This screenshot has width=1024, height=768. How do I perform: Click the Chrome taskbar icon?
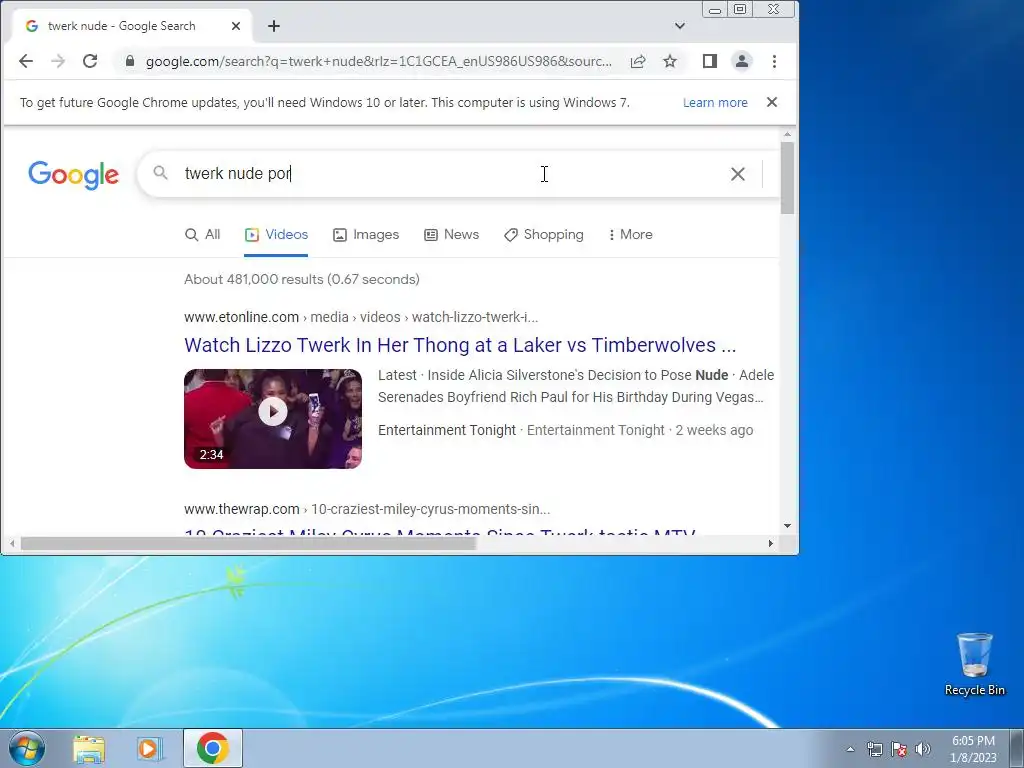pos(213,748)
